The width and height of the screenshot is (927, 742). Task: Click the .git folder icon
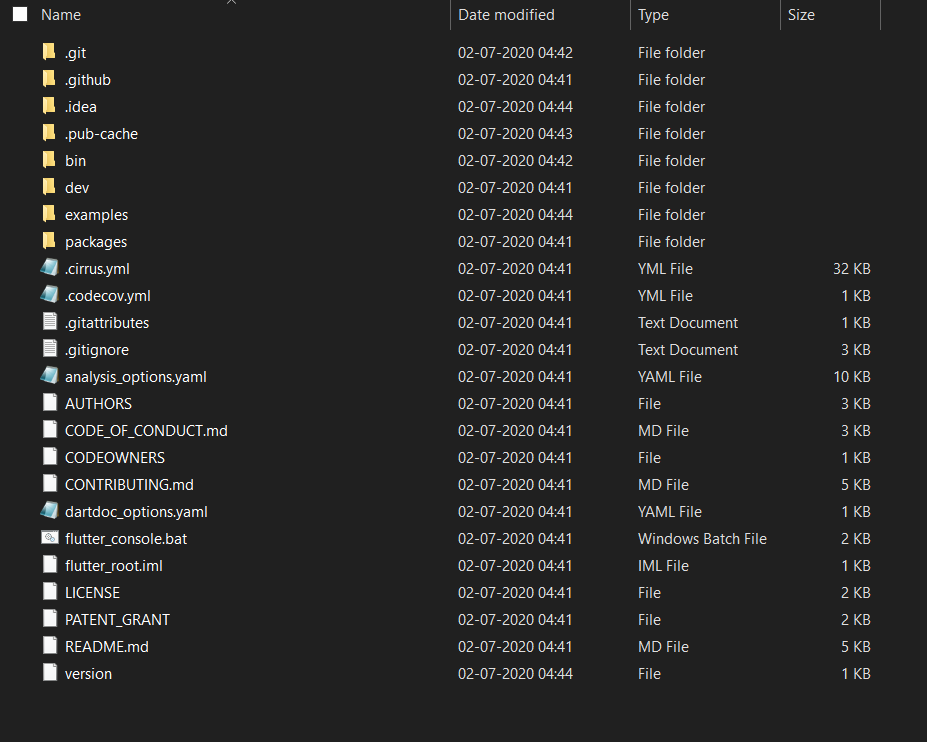(50, 52)
